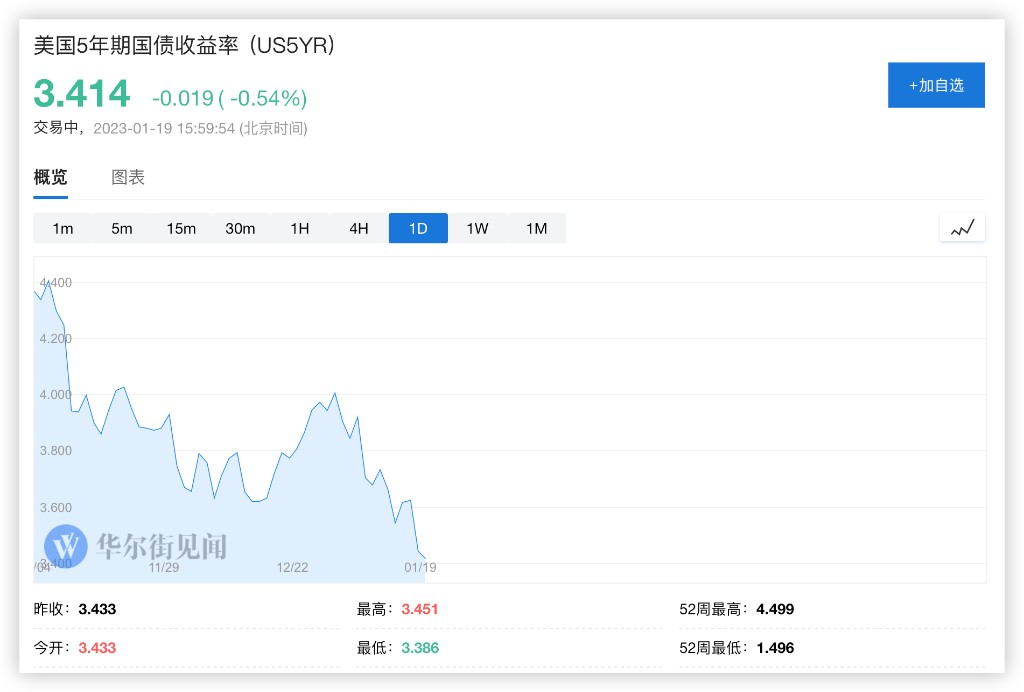Switch to the 概览 tab

click(x=51, y=178)
